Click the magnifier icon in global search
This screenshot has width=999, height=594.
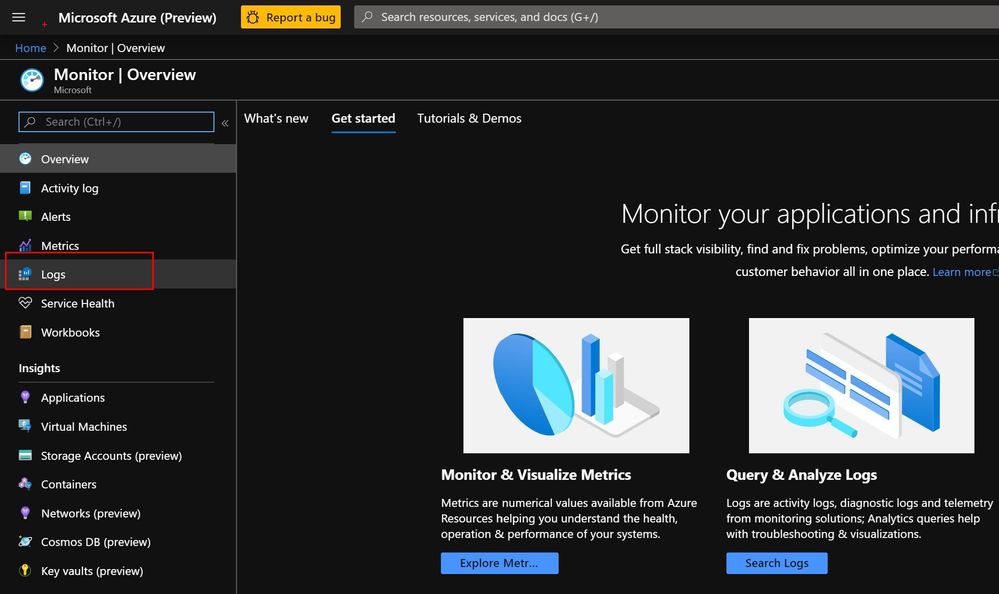(x=367, y=17)
